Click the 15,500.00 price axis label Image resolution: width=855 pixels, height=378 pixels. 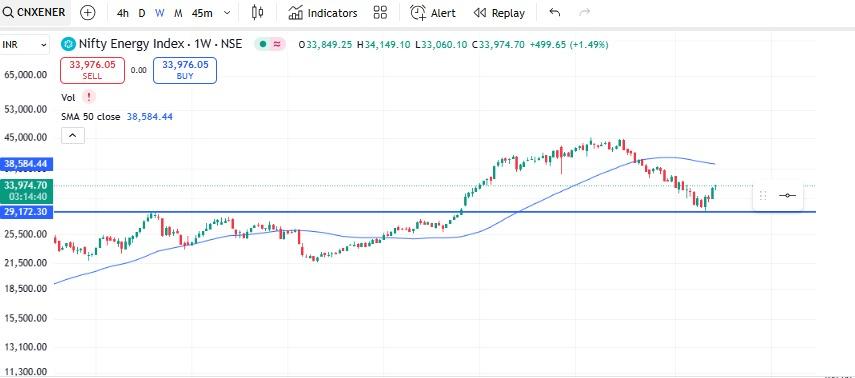pyautogui.click(x=25, y=318)
